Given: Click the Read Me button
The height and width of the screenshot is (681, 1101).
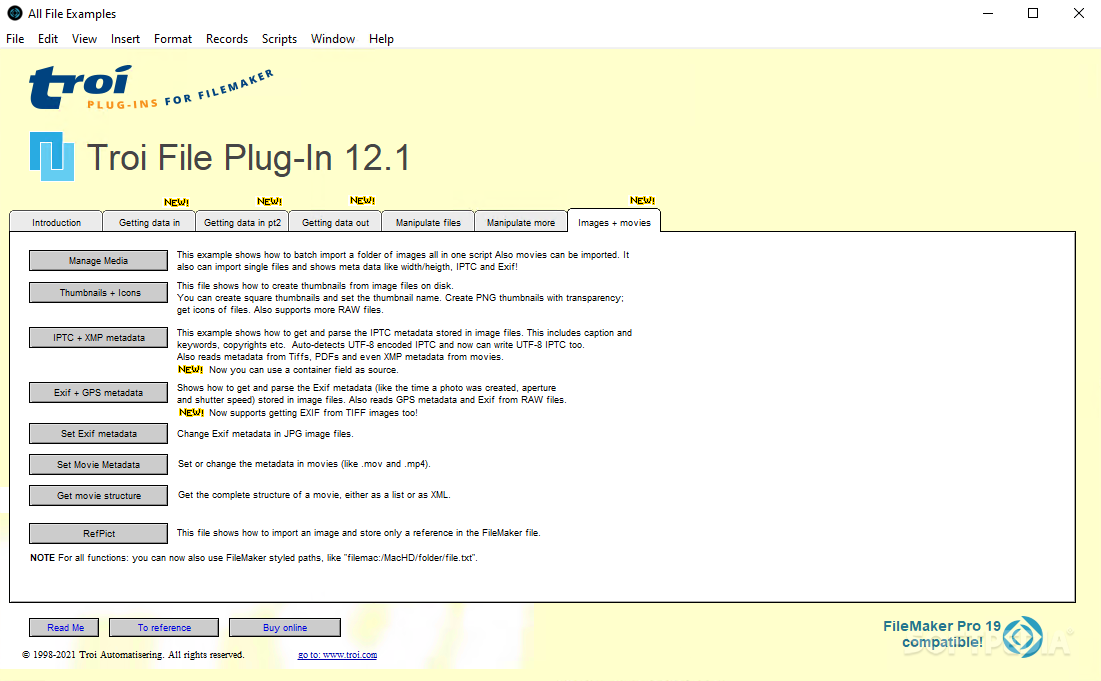Looking at the screenshot, I should coord(64,628).
